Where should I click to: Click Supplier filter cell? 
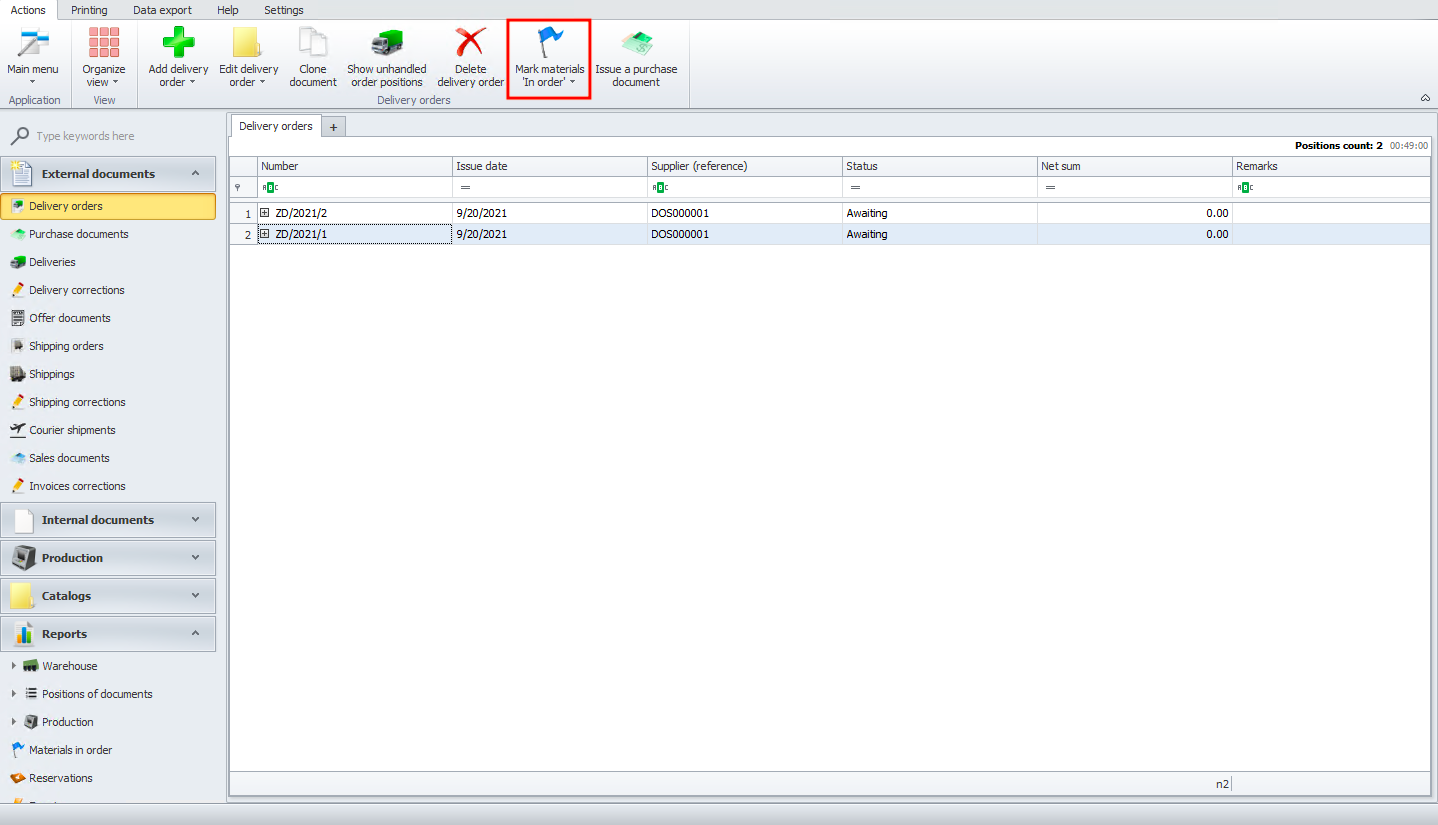(x=745, y=187)
